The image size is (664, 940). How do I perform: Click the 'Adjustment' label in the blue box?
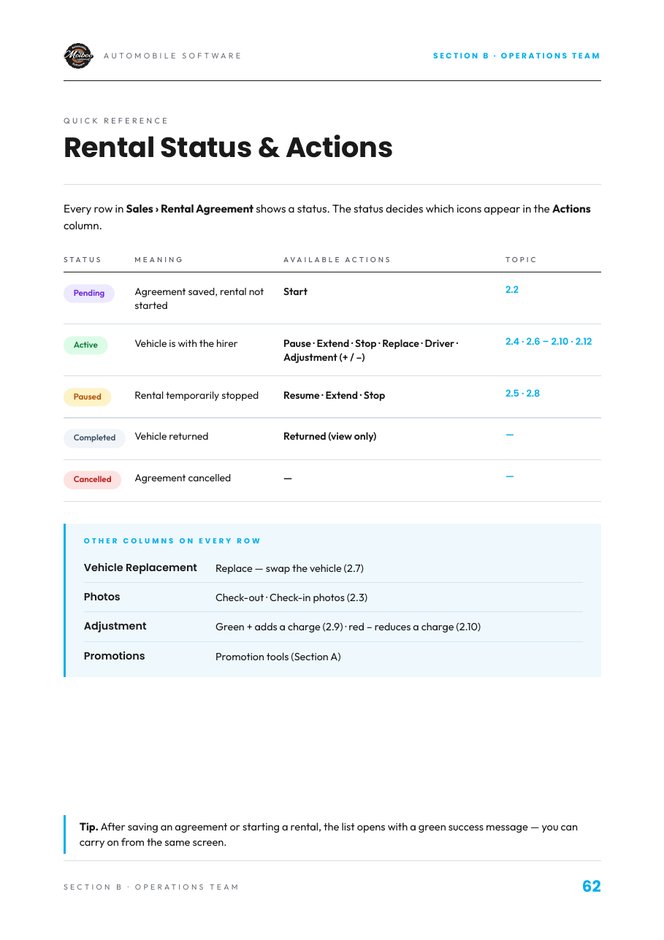pyautogui.click(x=115, y=626)
